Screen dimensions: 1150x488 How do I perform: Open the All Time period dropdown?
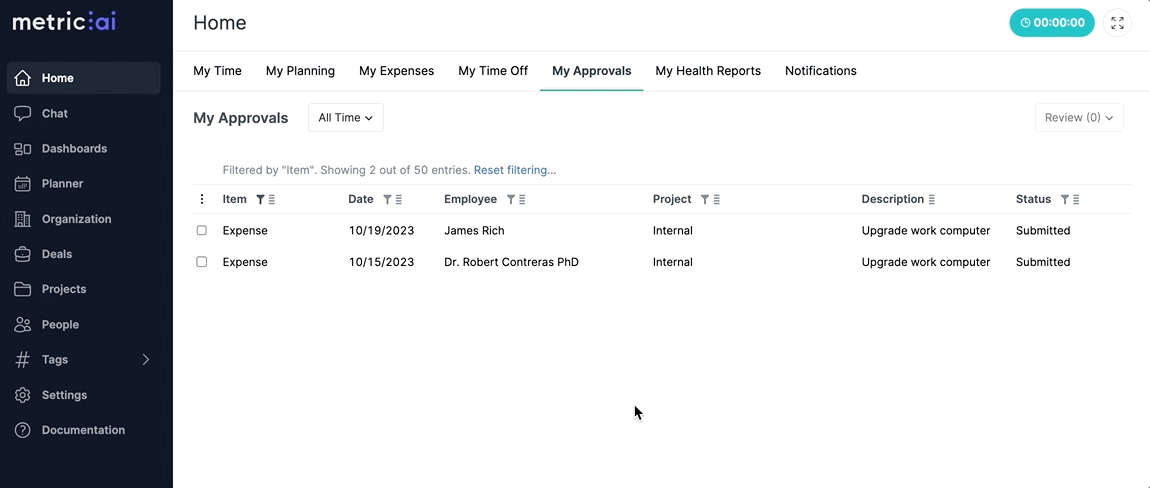[x=345, y=117]
